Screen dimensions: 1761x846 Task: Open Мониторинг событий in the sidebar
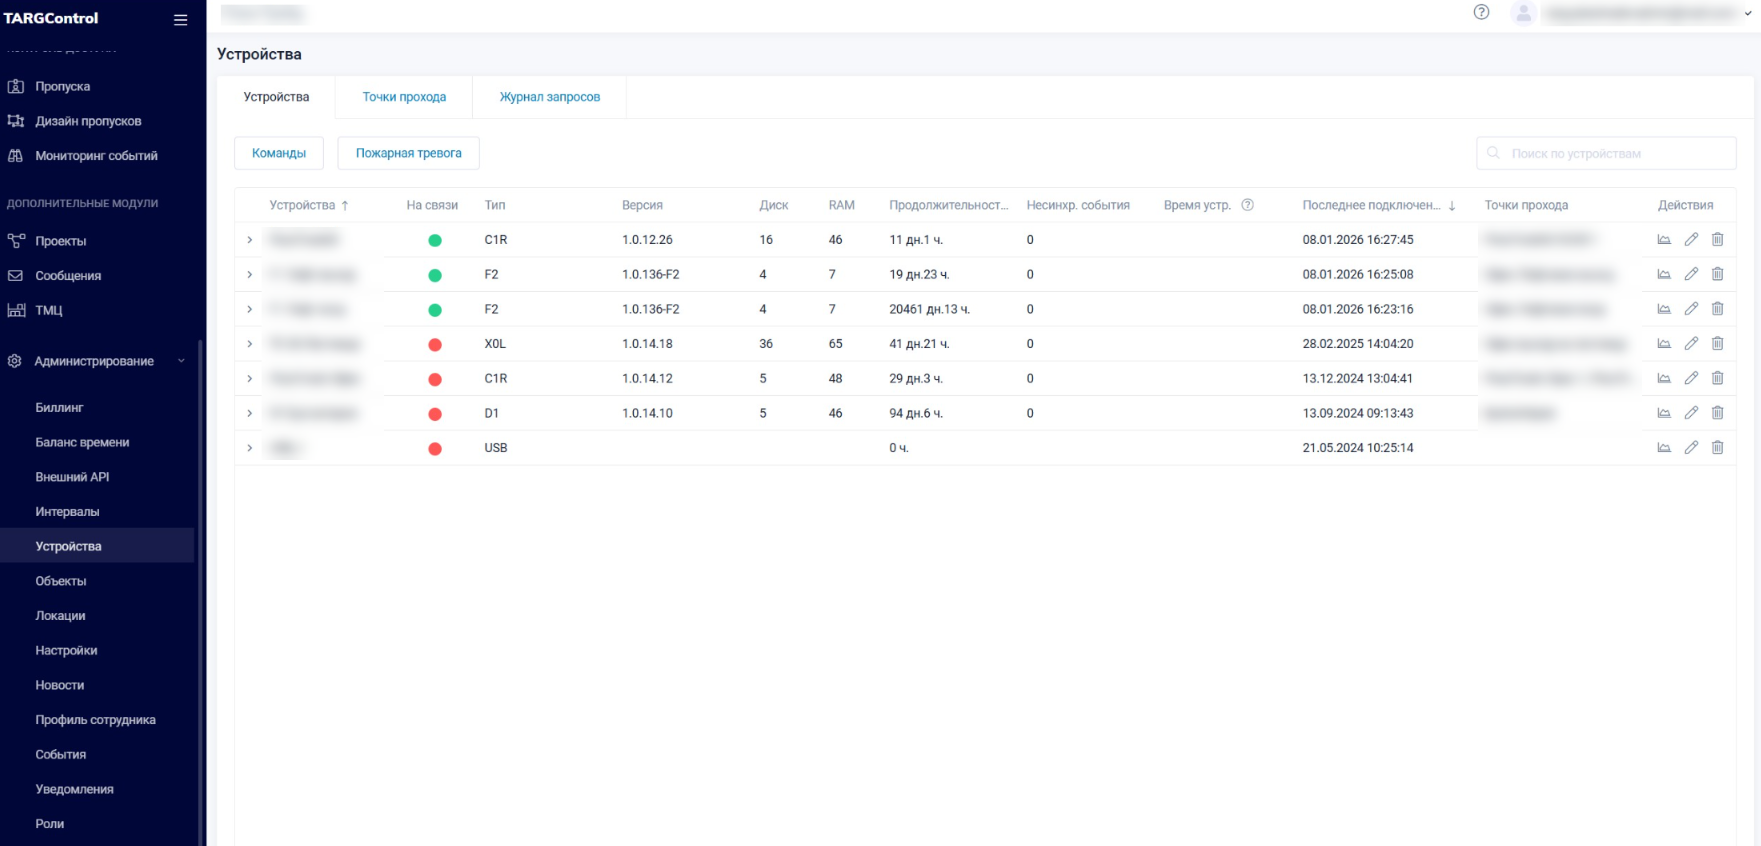pyautogui.click(x=96, y=156)
